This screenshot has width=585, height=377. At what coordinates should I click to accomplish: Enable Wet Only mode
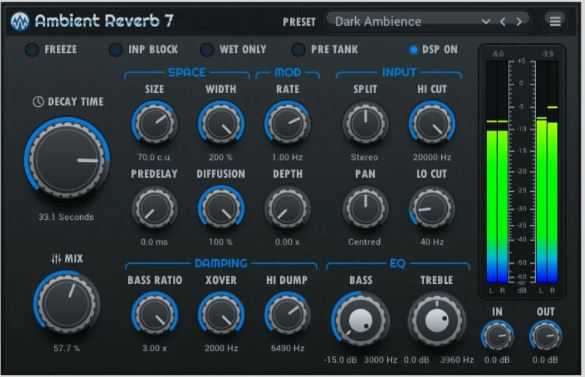click(x=206, y=50)
